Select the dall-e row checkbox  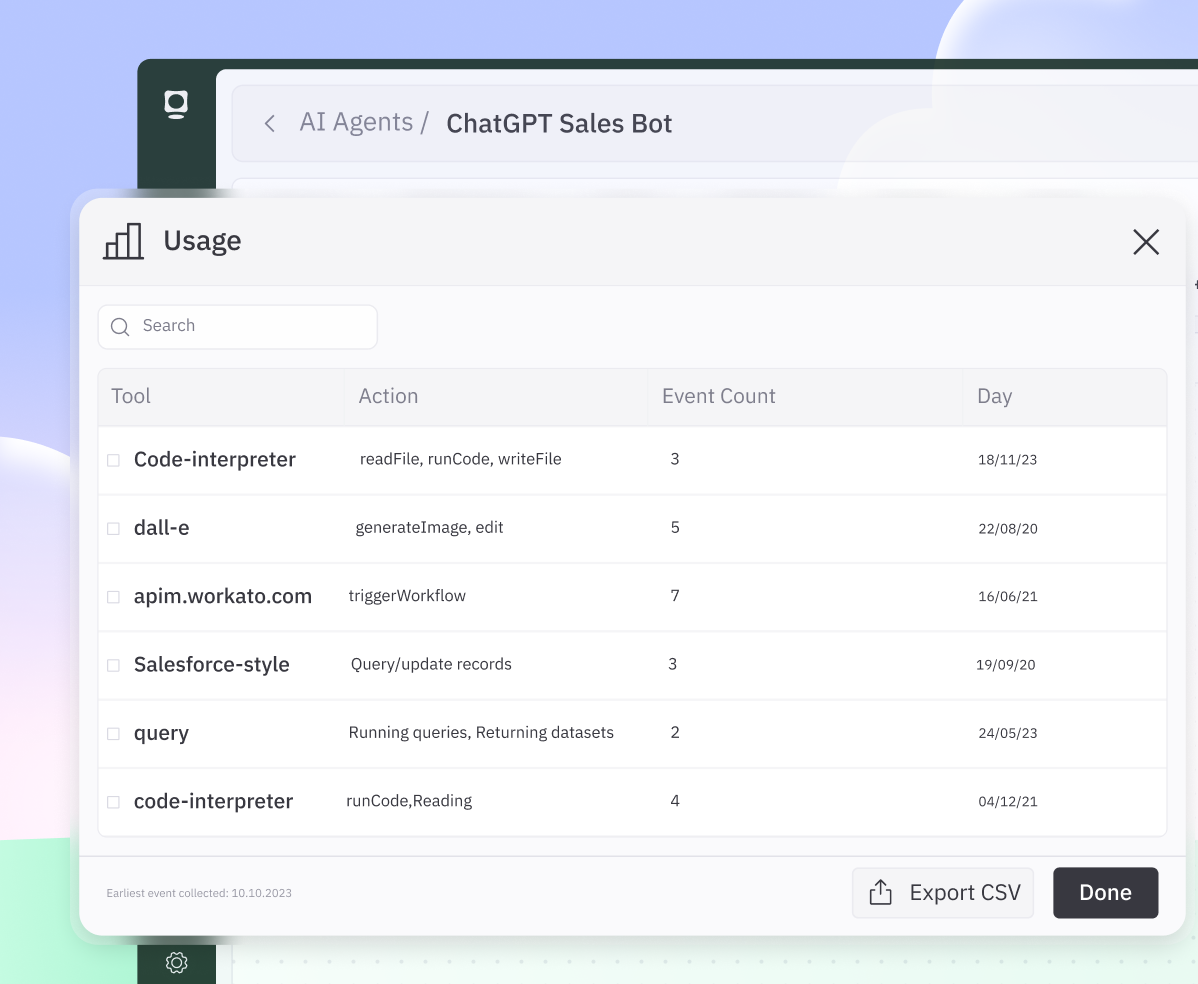[113, 528]
